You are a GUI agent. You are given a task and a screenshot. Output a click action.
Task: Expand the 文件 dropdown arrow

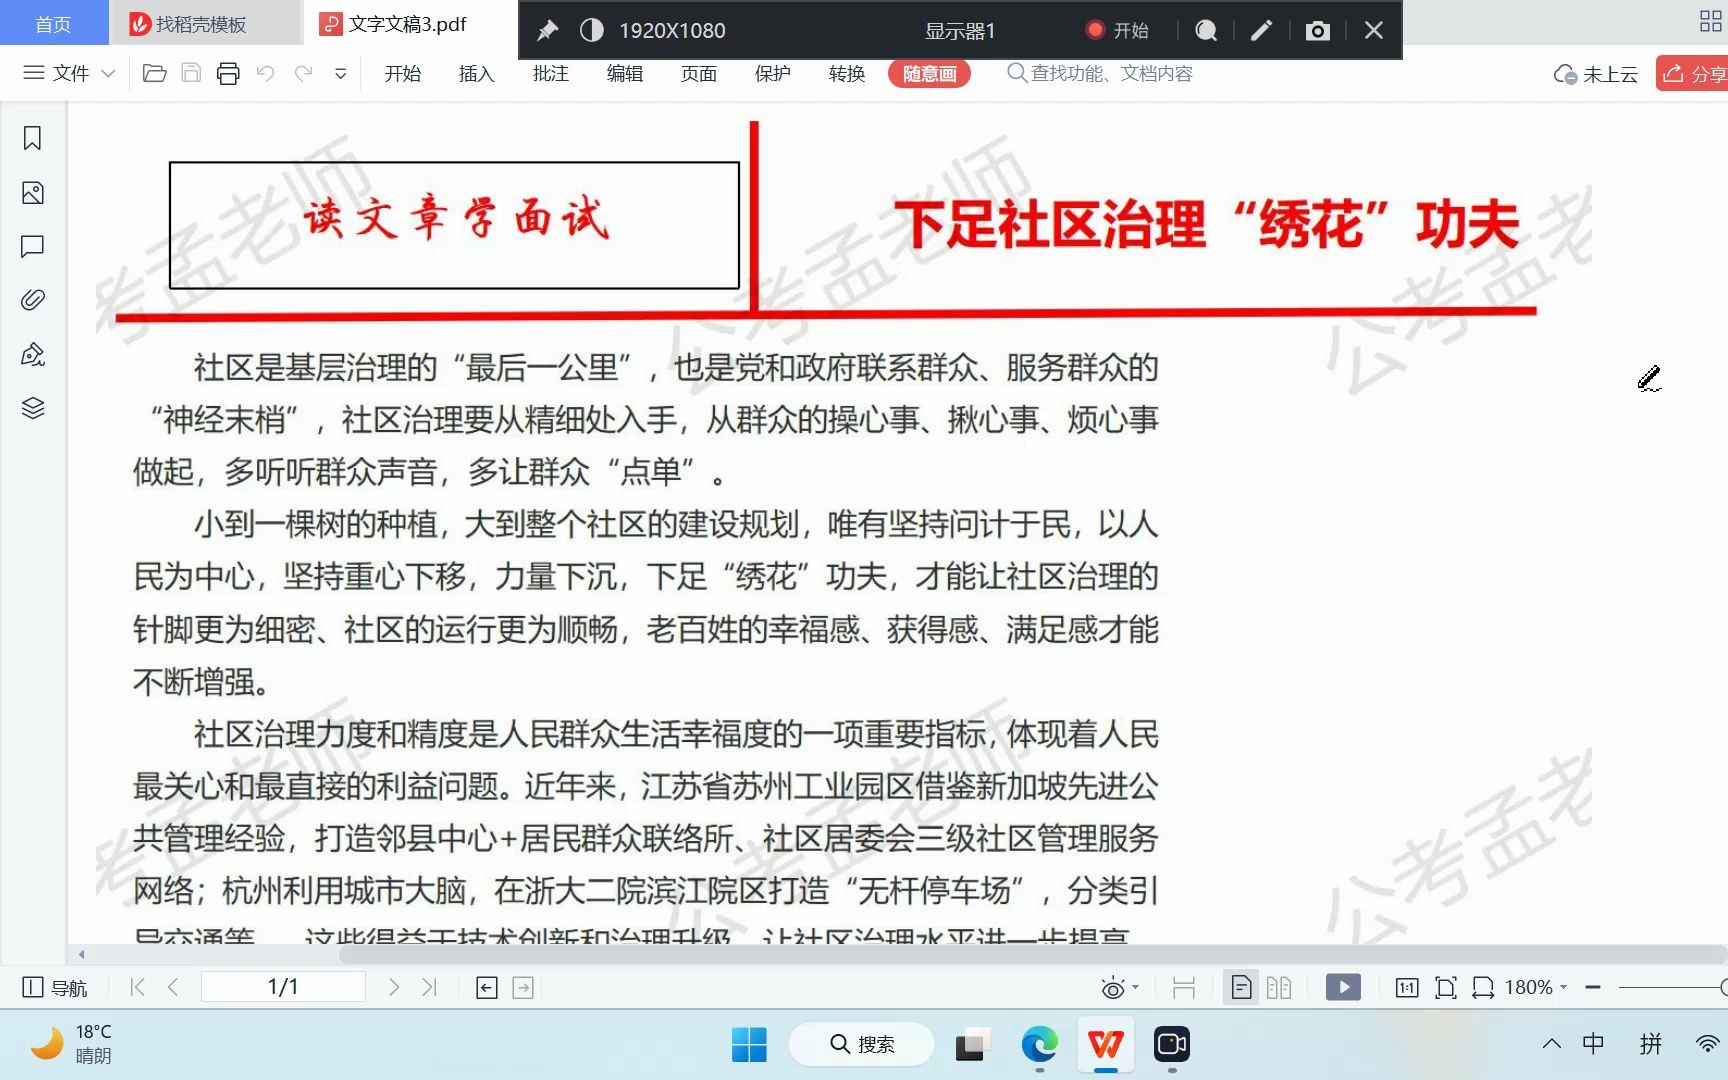pyautogui.click(x=109, y=73)
